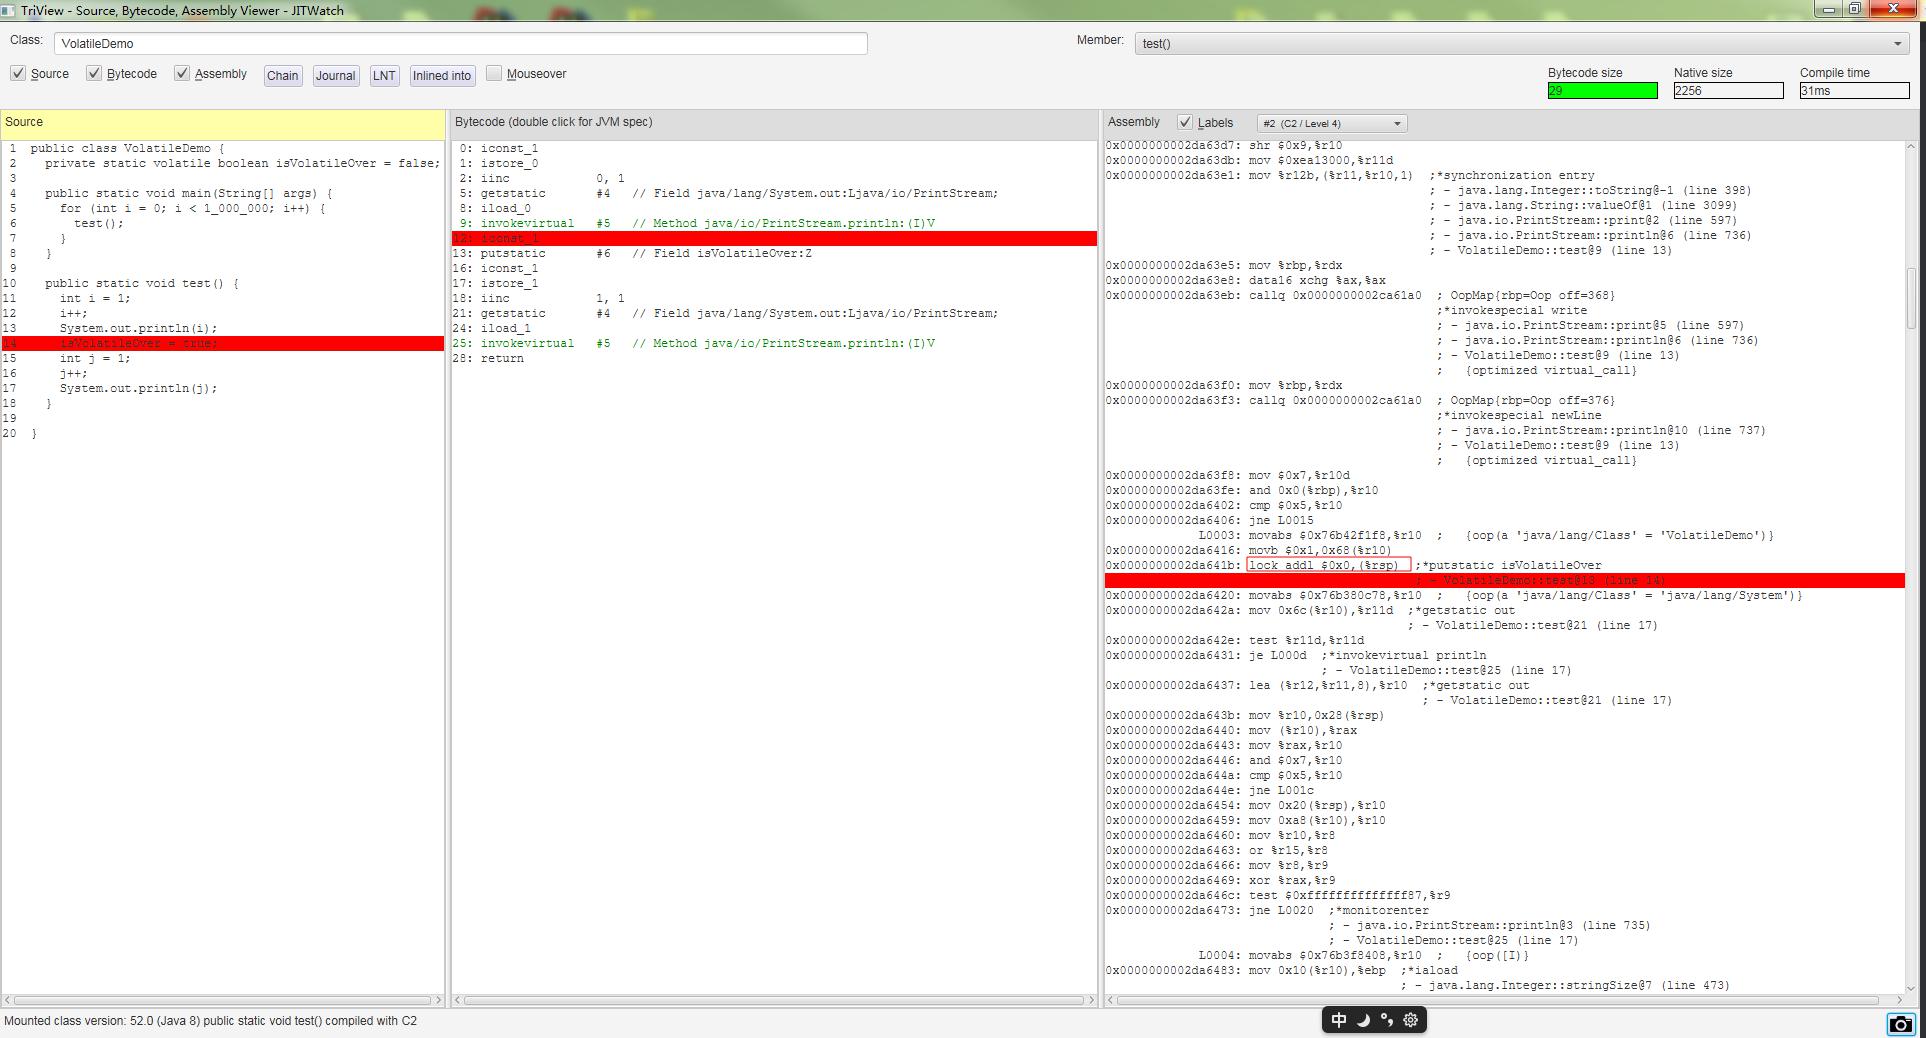Enable the Mouseover checkbox

(x=494, y=73)
